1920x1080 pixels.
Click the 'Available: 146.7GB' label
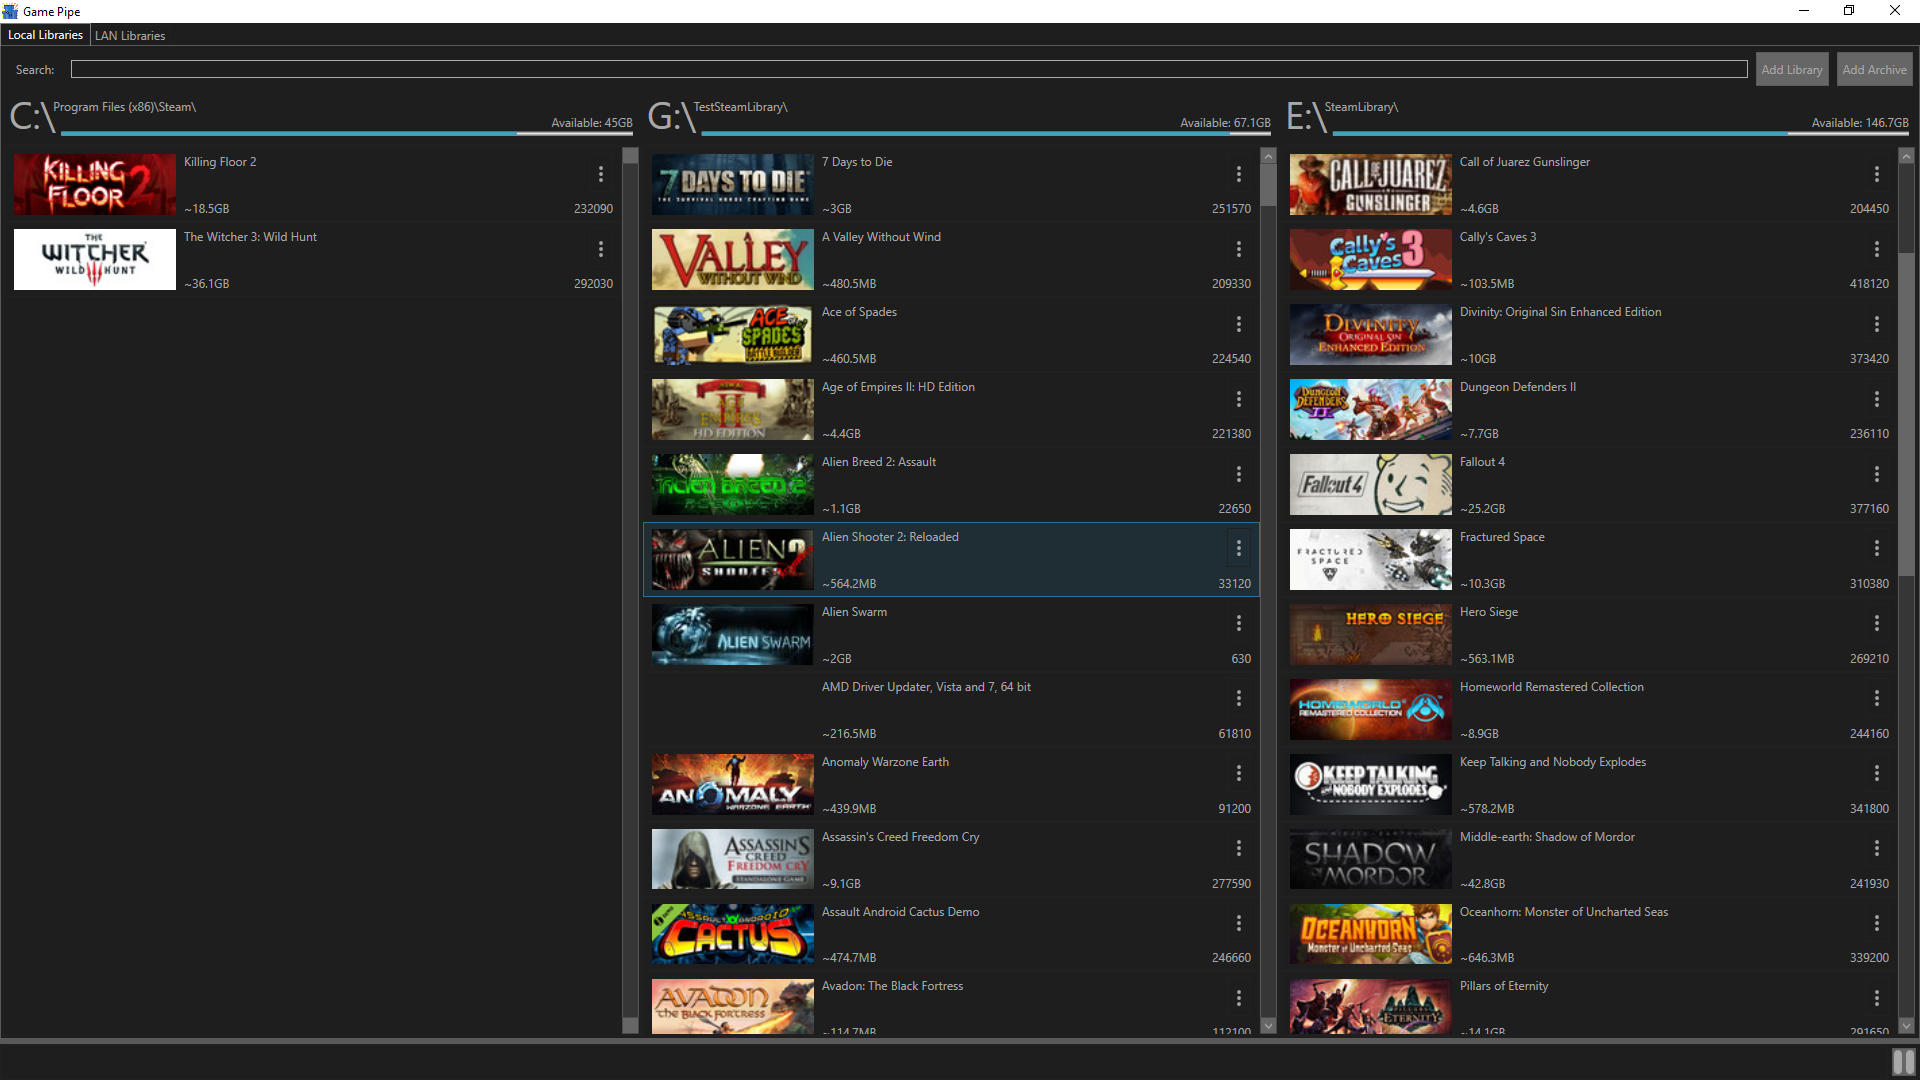[x=1860, y=123]
